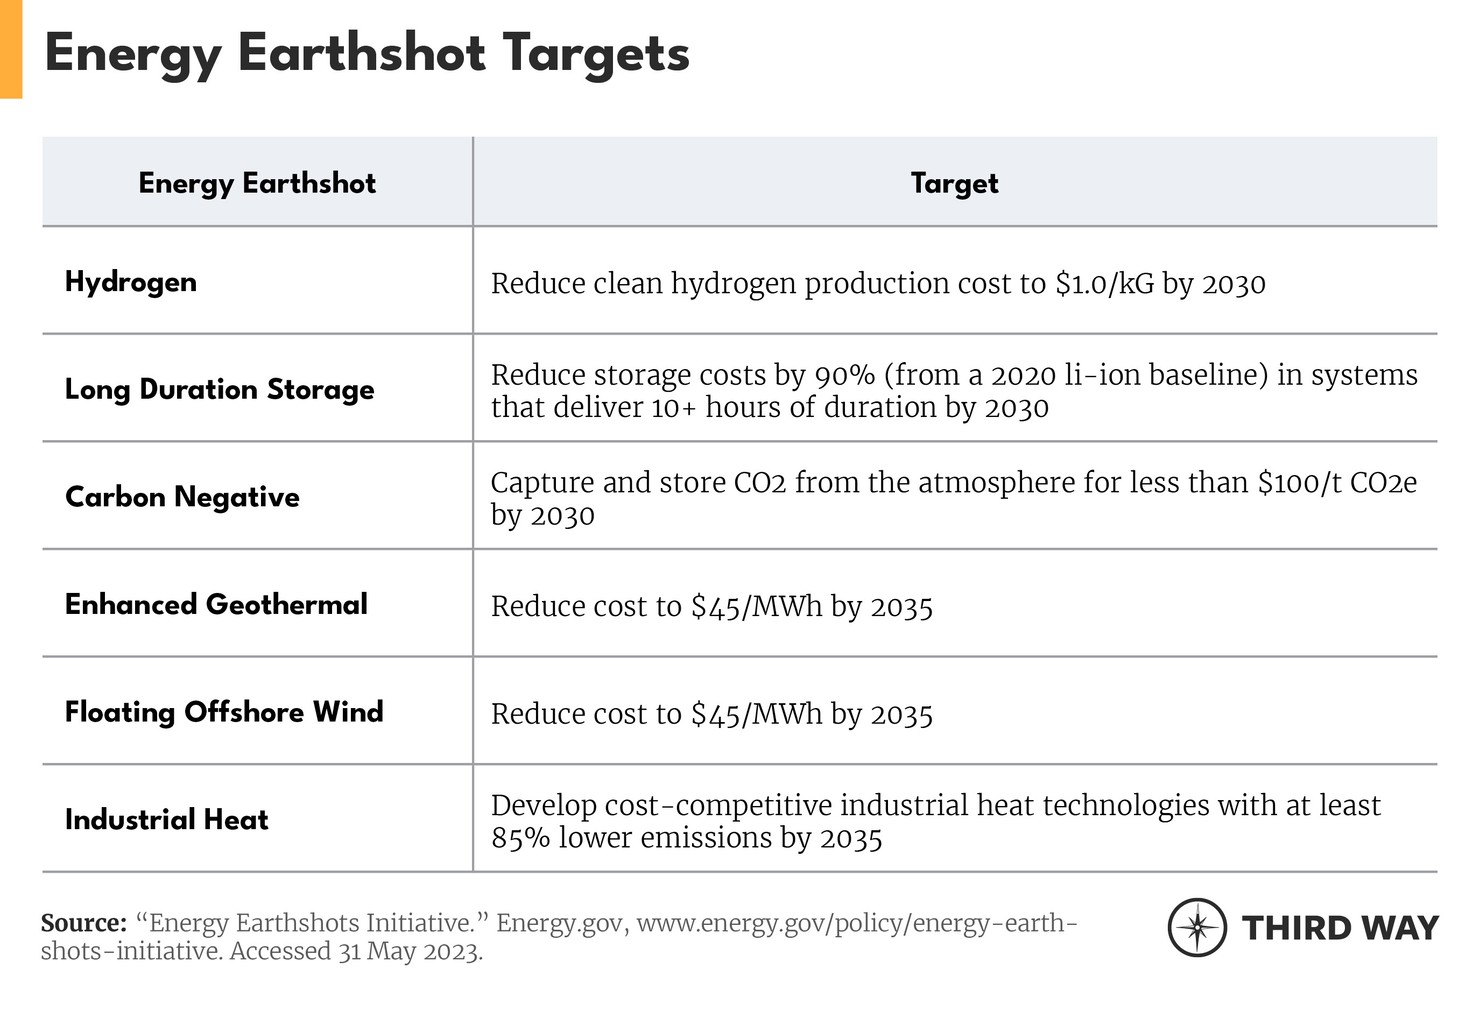
Task: Select the Enhanced Geothermal row label
Action: point(216,604)
